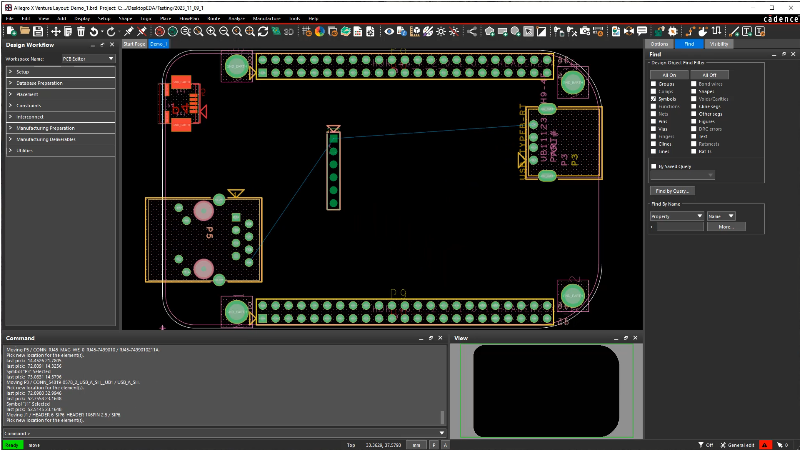Screen dimensions: 800x450
Task: Check the By Saved Query checkbox
Action: point(653,166)
